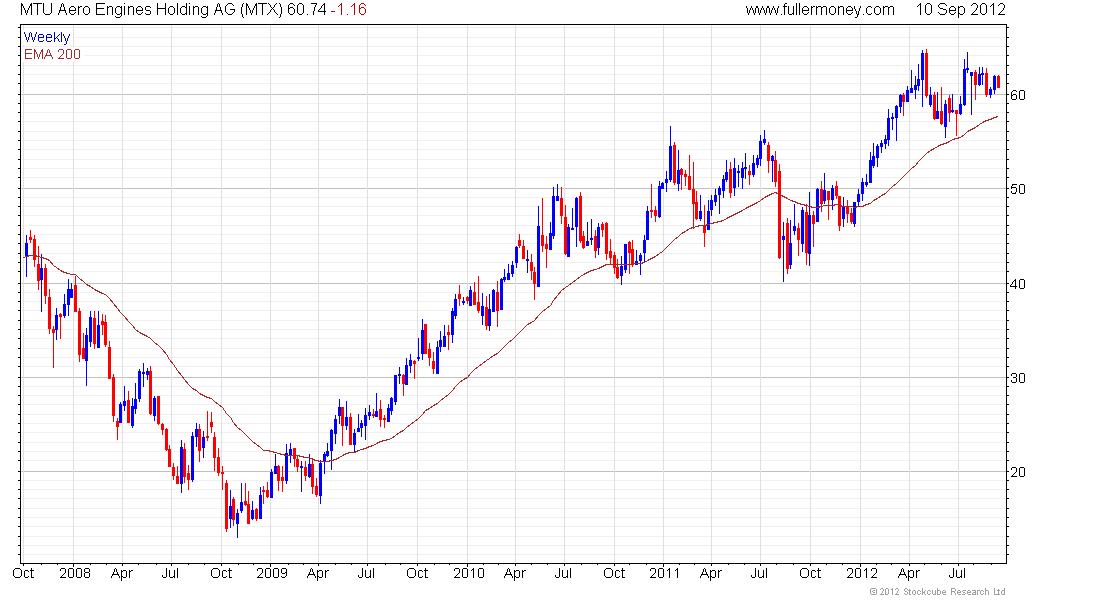The height and width of the screenshot is (600, 1100).
Task: Click the -1.16 price change value
Action: tap(349, 10)
